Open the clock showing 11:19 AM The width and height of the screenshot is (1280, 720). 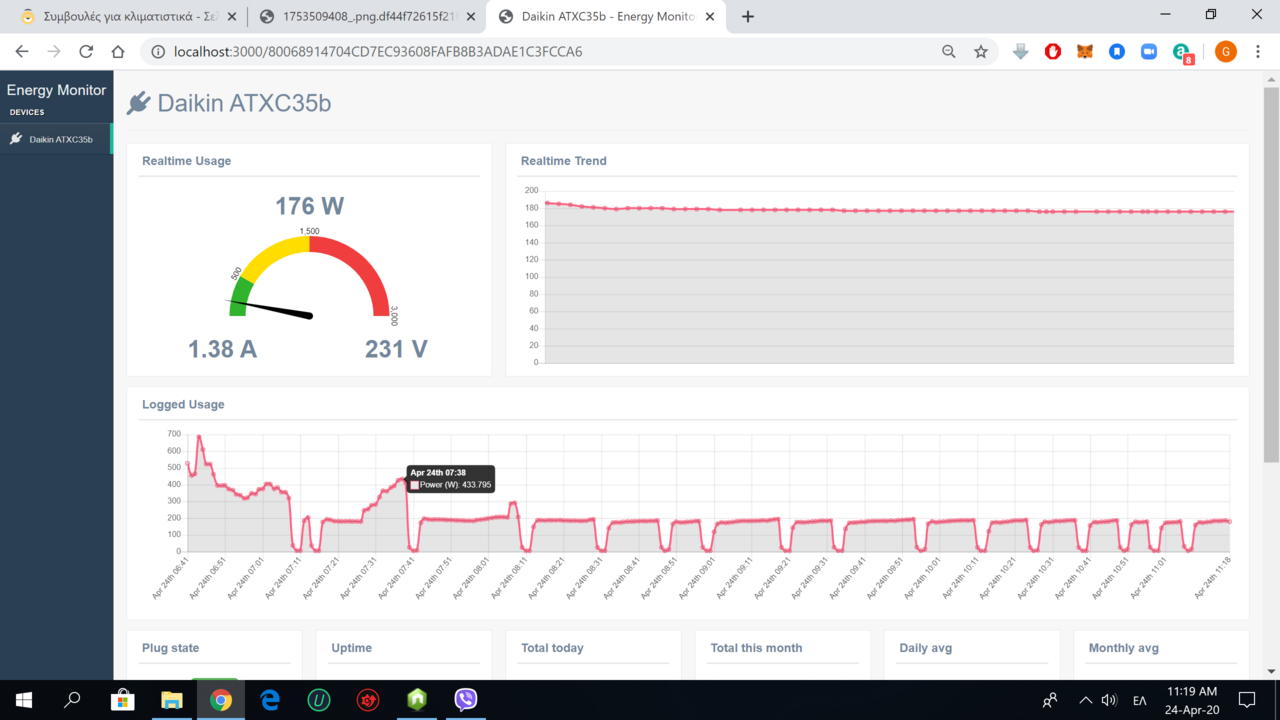[1192, 700]
